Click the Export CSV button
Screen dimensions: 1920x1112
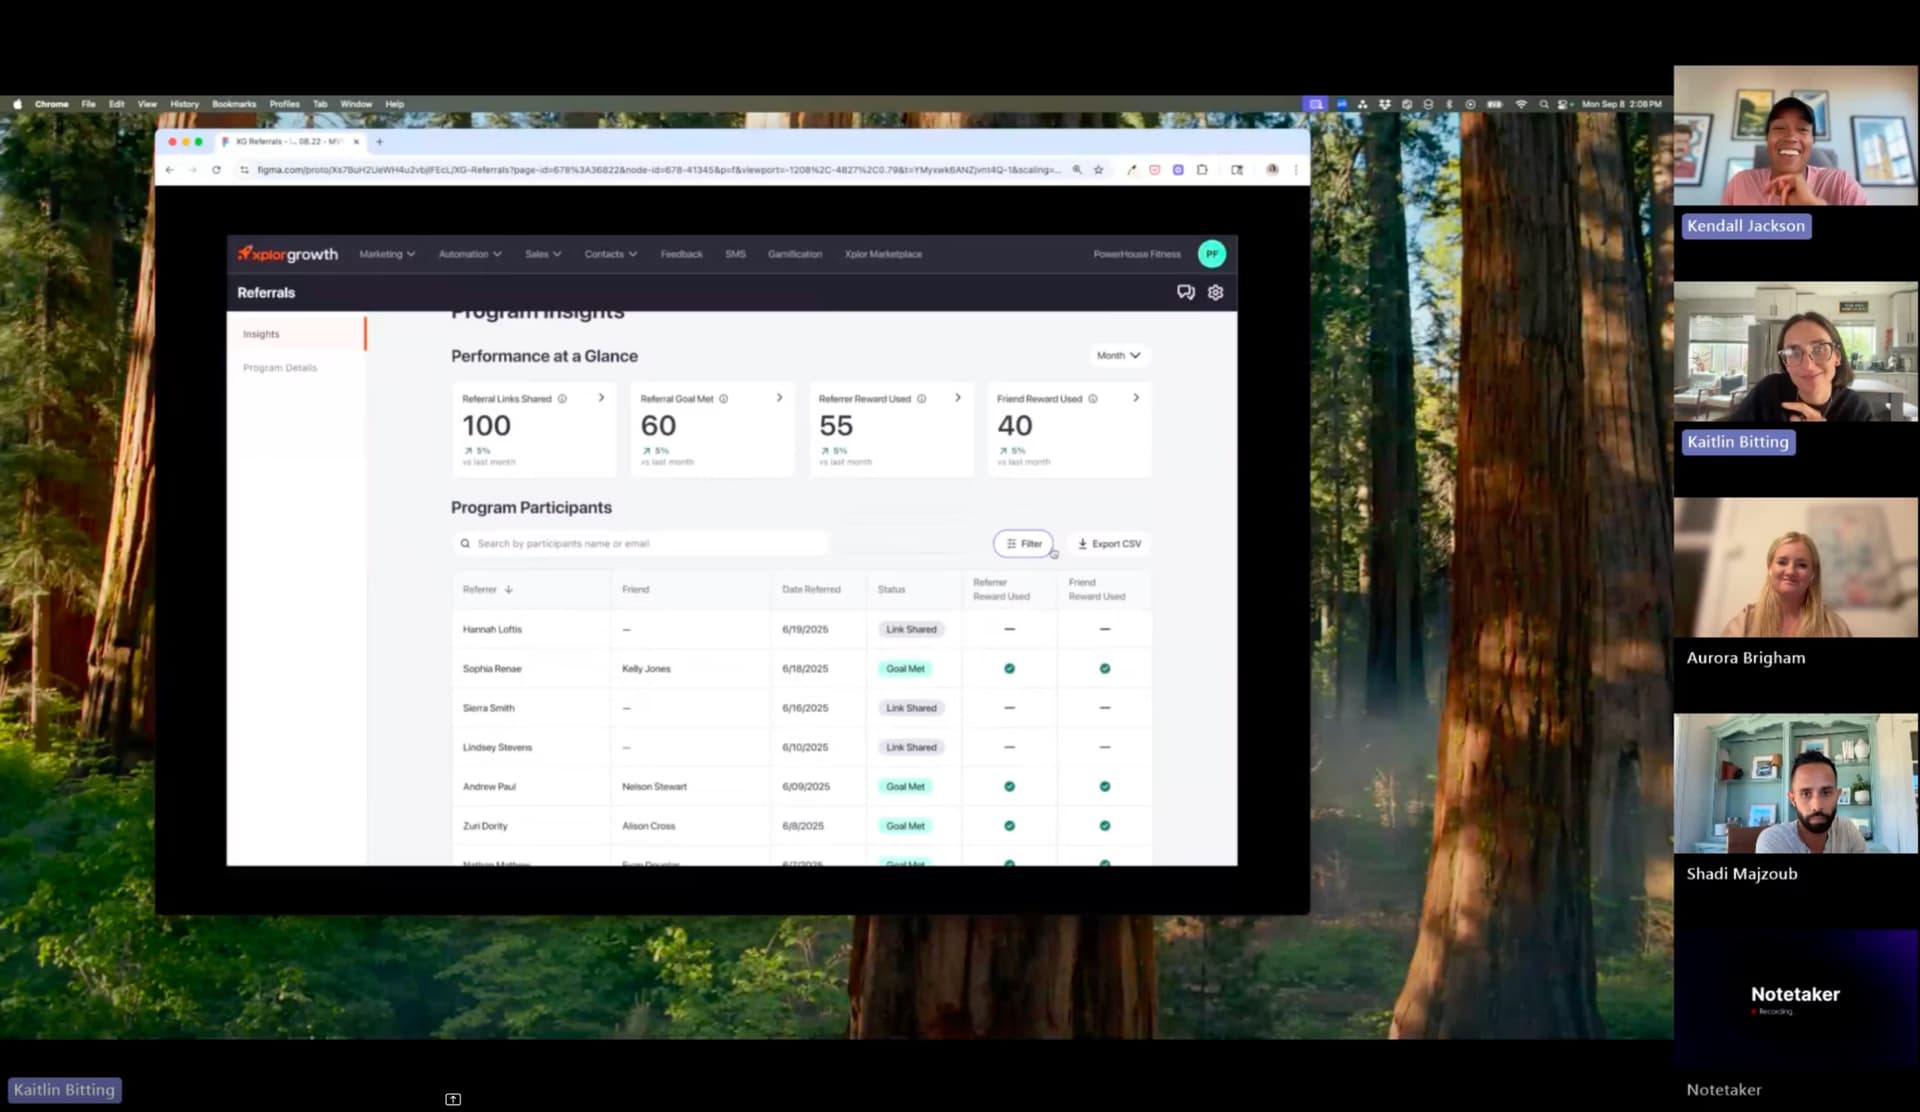(1109, 544)
